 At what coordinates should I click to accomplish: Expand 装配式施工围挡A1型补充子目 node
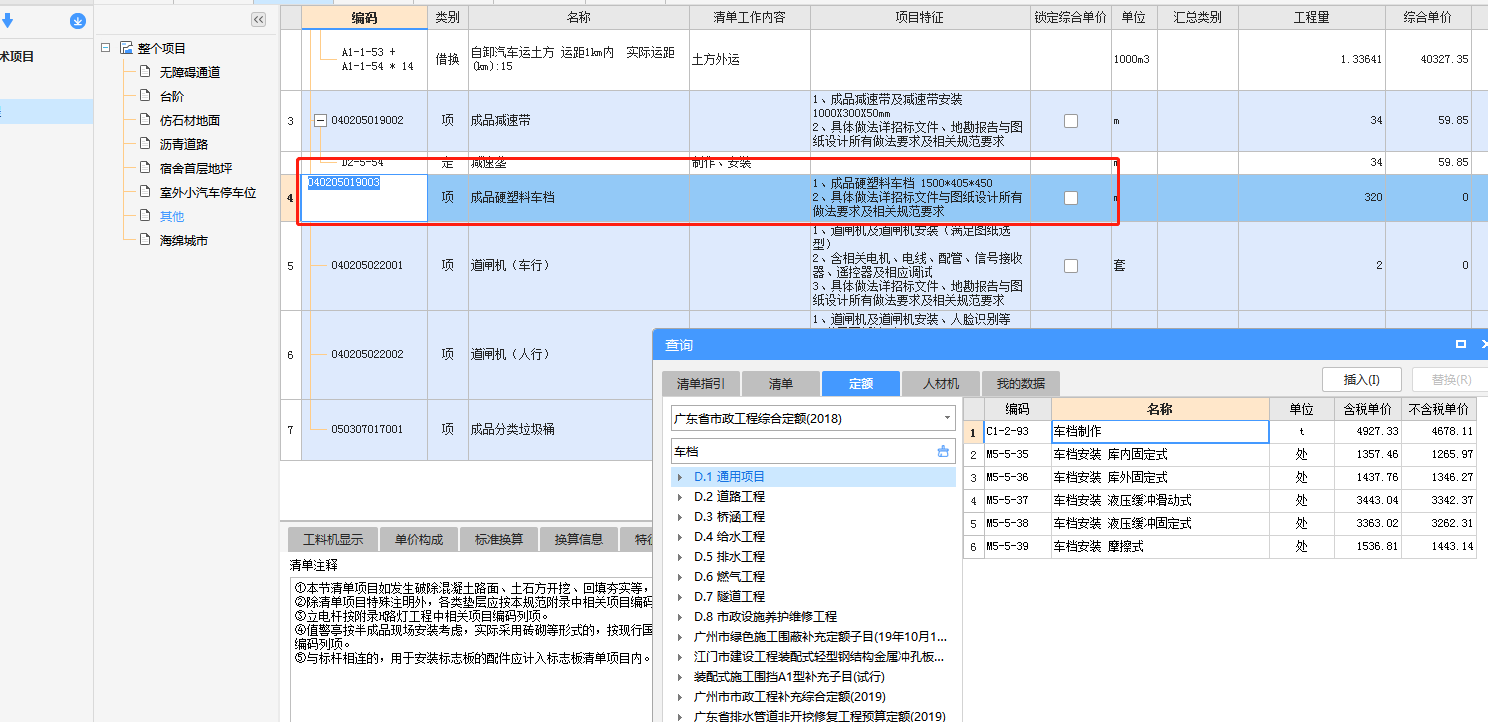click(681, 677)
